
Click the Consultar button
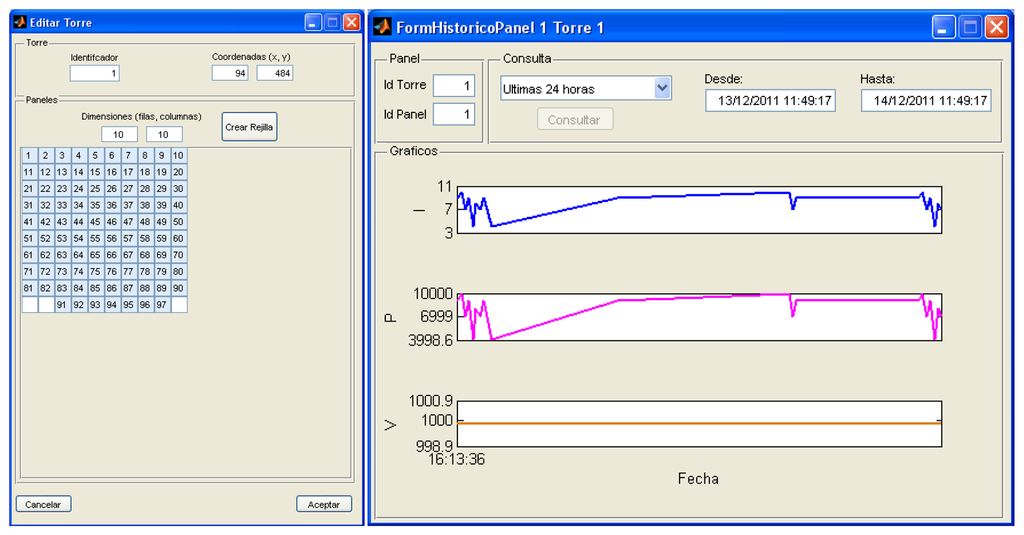tap(575, 120)
